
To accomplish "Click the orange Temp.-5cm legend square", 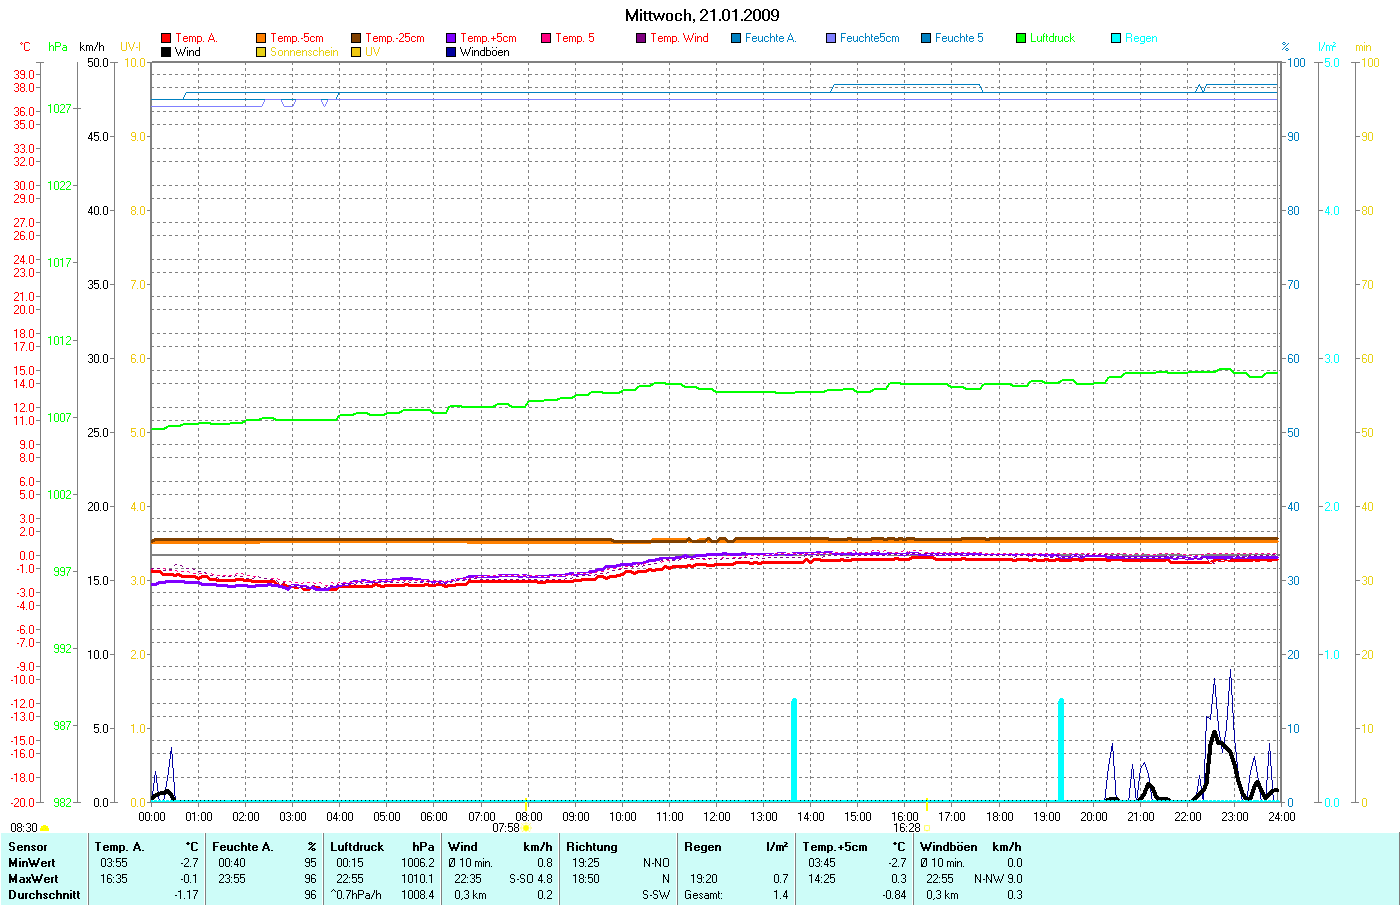I will tap(261, 38).
